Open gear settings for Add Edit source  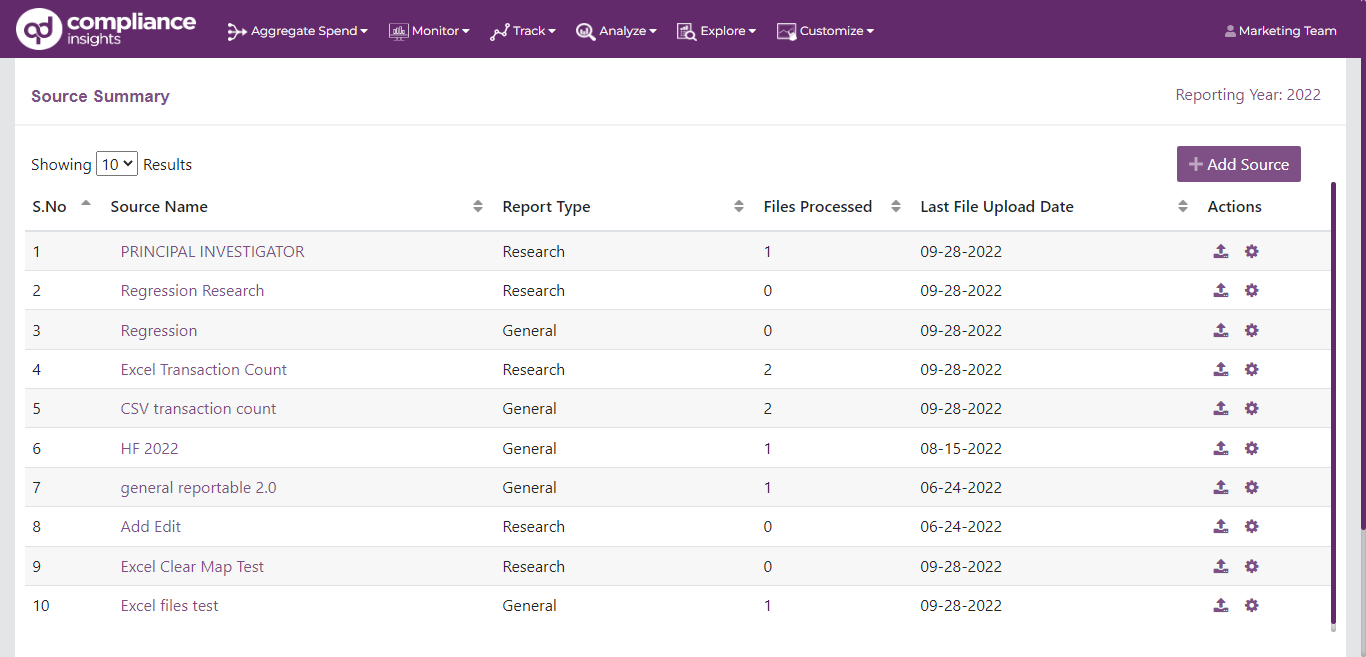click(1251, 527)
